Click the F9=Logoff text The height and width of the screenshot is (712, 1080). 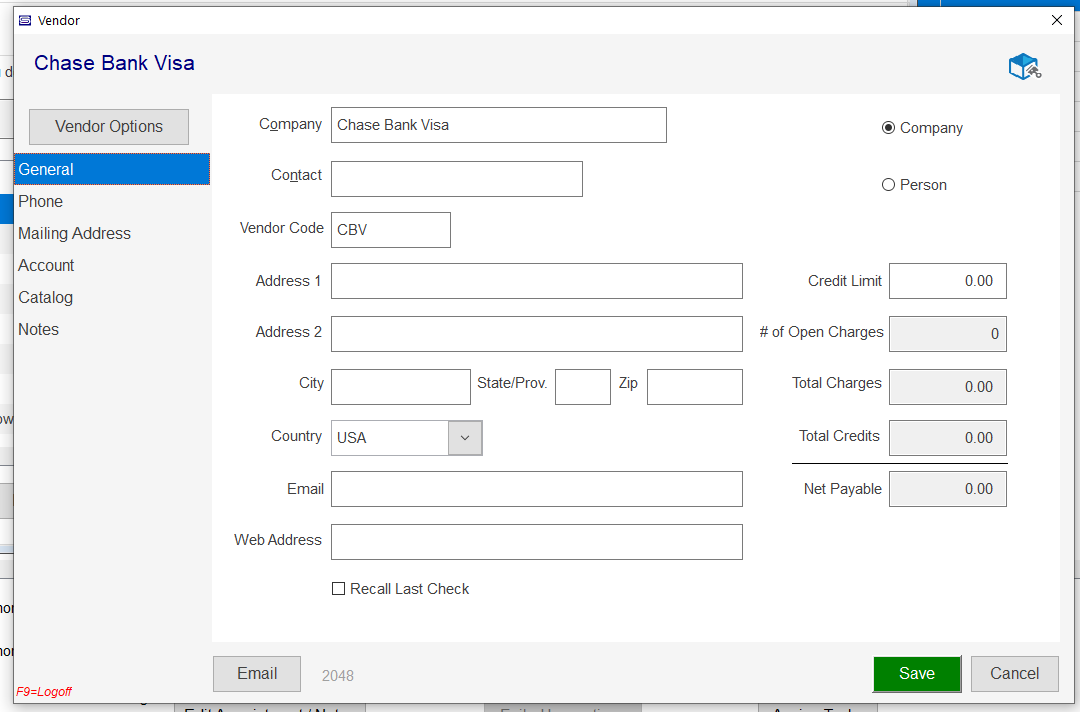[x=44, y=691]
